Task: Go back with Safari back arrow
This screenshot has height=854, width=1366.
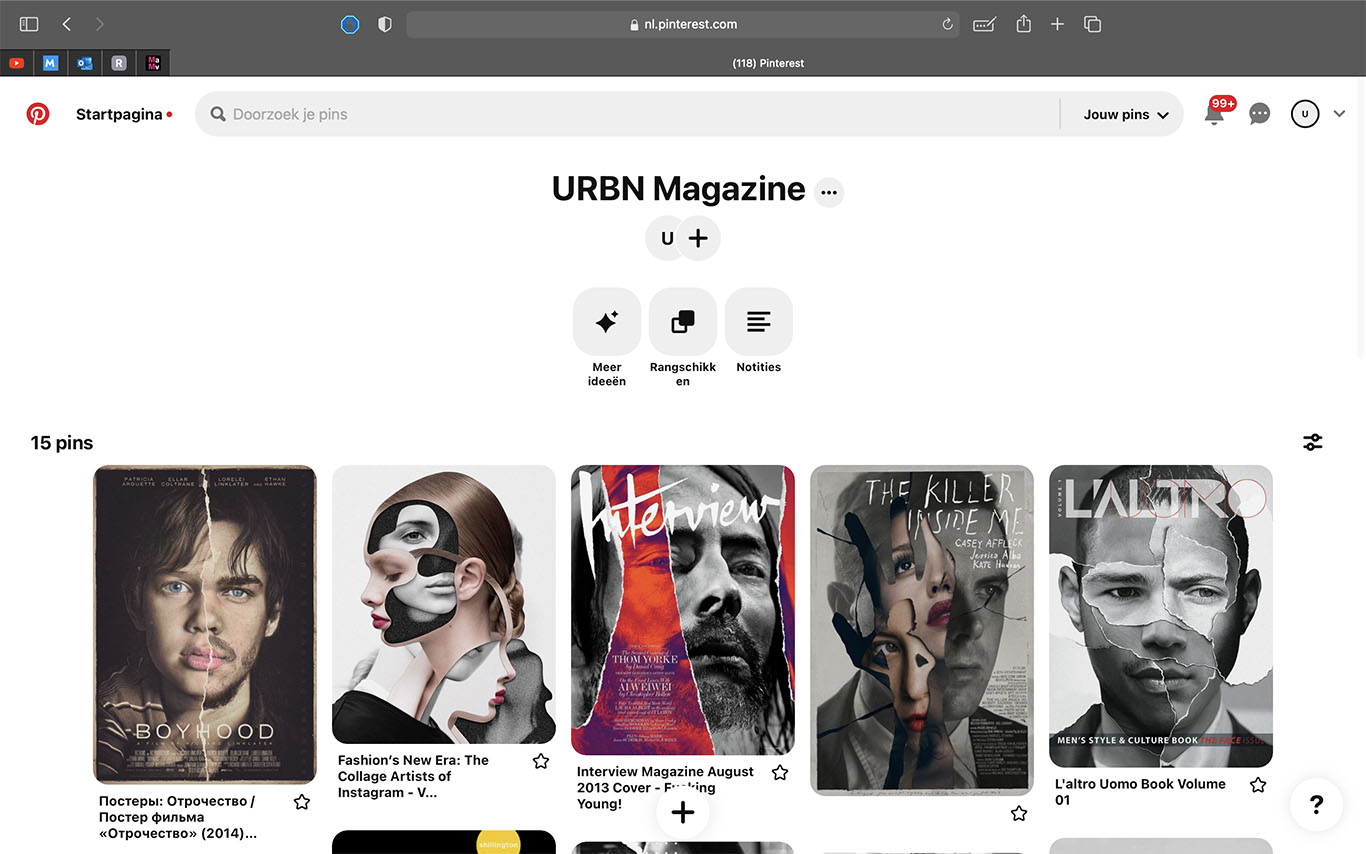Action: click(66, 24)
